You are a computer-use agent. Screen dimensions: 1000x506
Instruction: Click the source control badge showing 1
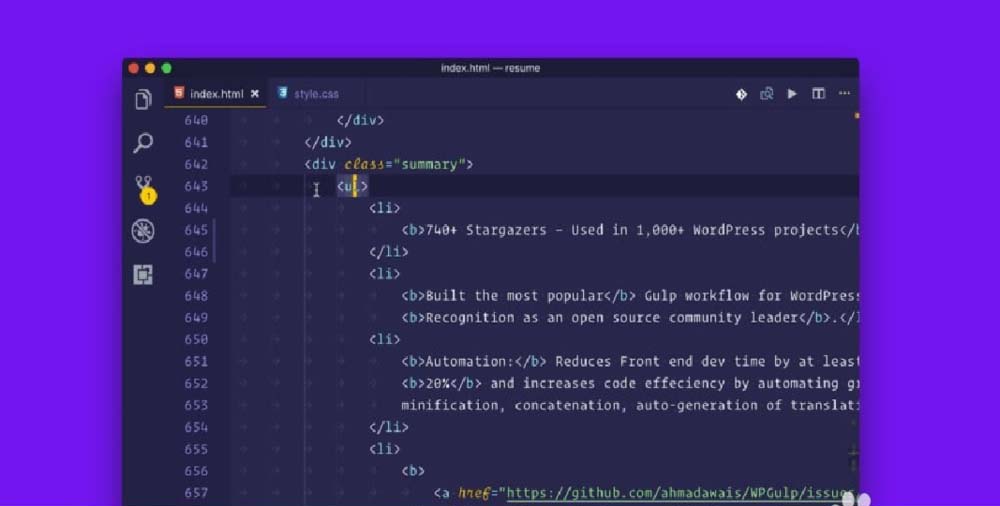(x=148, y=197)
